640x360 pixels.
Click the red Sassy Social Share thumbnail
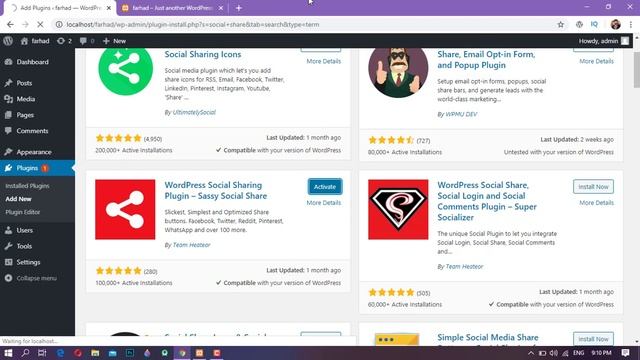[x=125, y=209]
